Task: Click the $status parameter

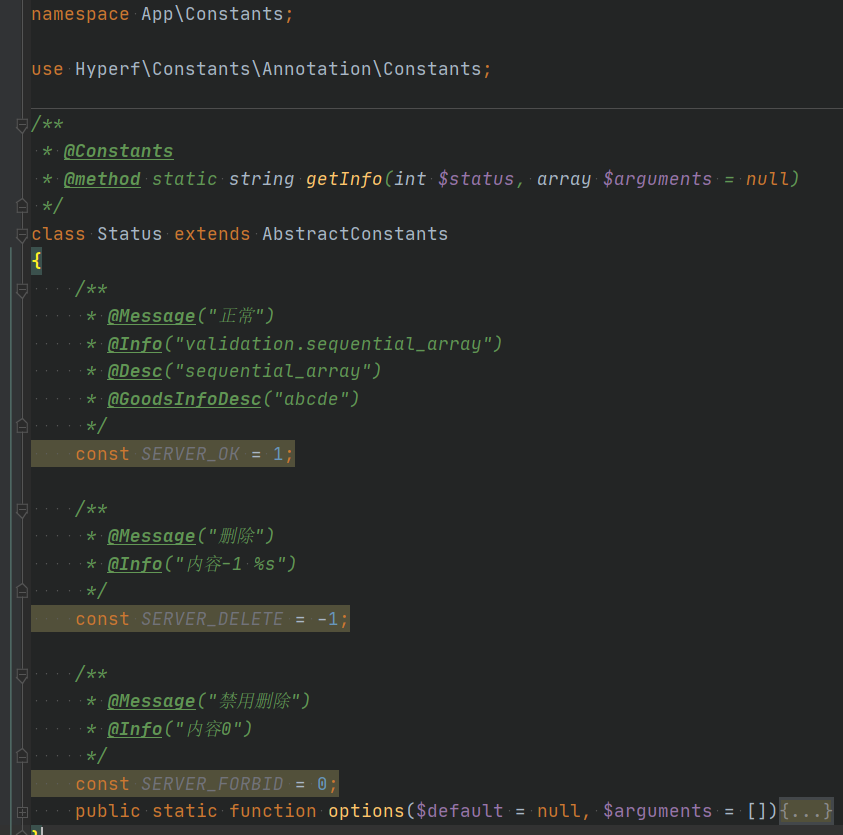Action: click(476, 179)
